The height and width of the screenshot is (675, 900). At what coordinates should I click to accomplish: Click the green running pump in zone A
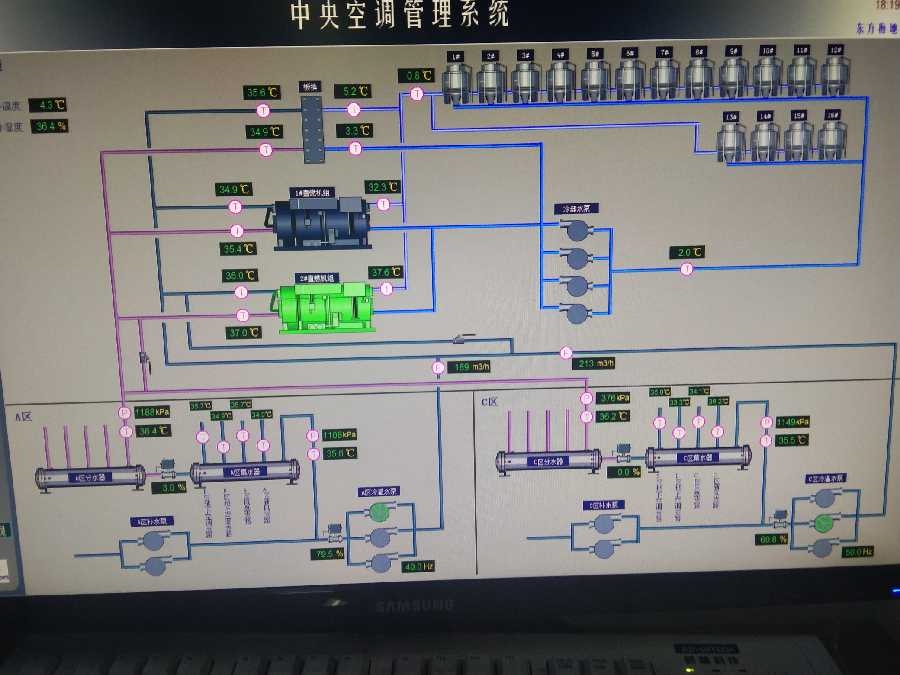380,511
